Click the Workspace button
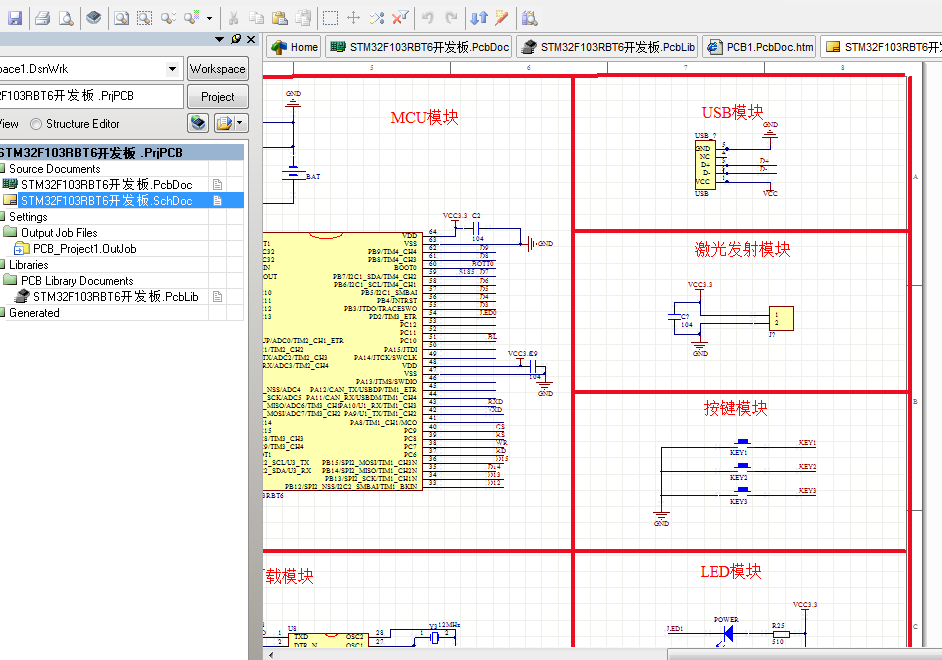Screen dimensions: 942x660 coord(217,69)
